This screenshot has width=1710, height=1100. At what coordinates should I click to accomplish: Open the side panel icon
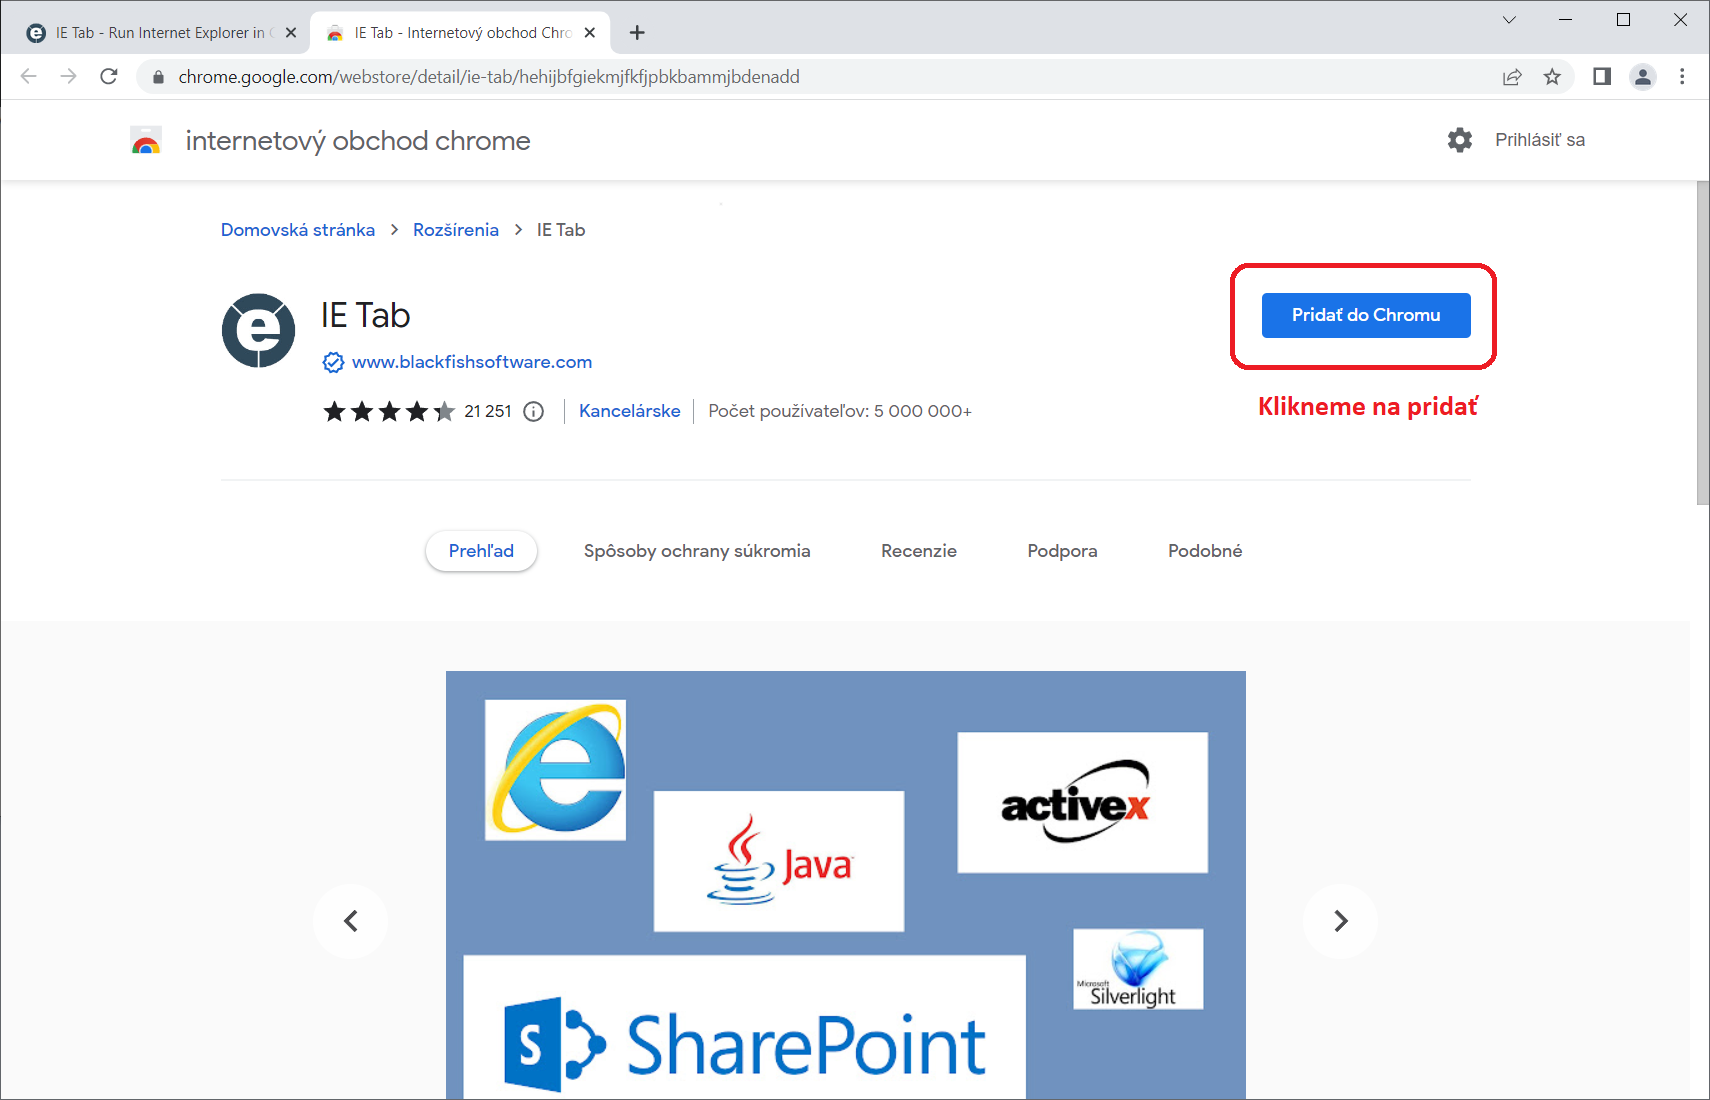click(1602, 77)
